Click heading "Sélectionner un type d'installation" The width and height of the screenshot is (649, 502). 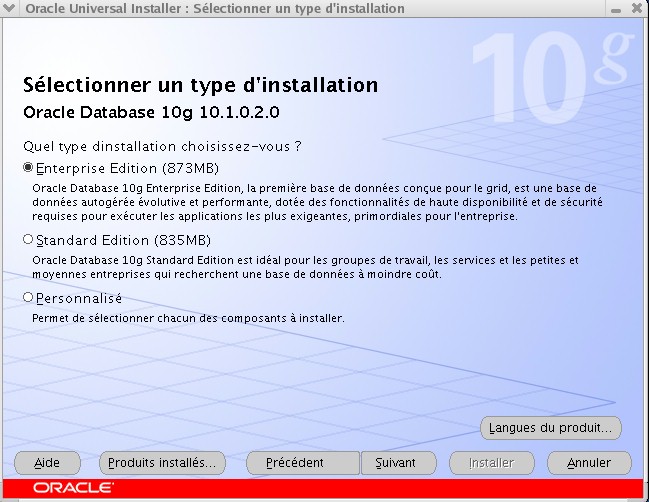pos(201,85)
